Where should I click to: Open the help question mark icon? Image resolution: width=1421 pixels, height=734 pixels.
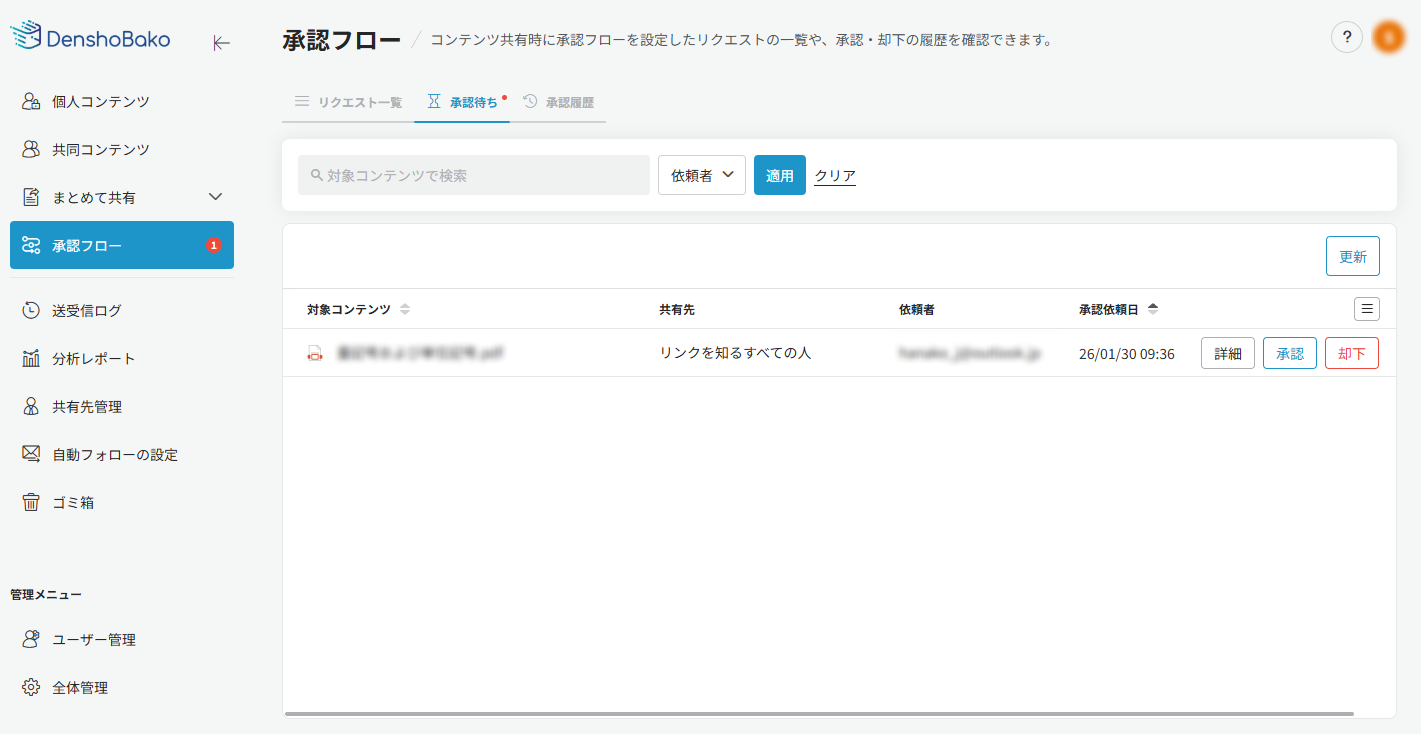pos(1347,38)
